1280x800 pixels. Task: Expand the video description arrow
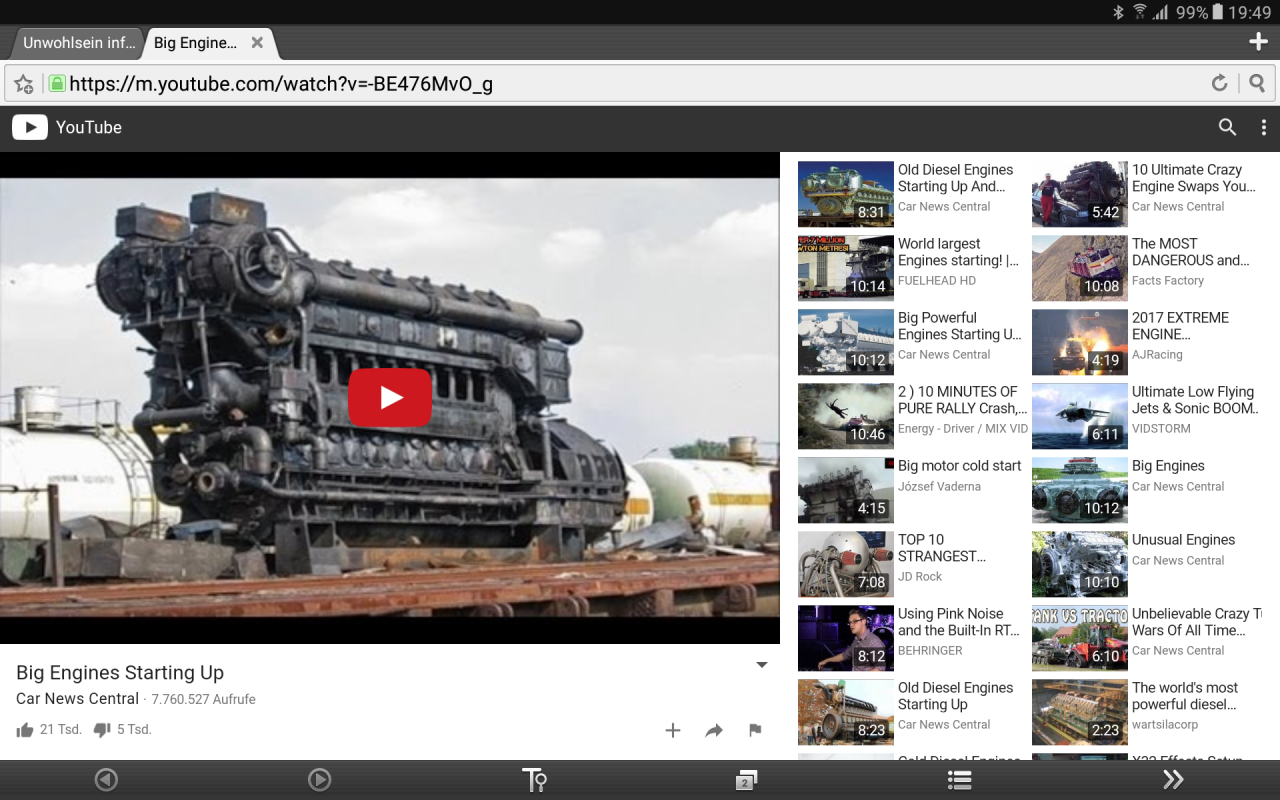762,665
